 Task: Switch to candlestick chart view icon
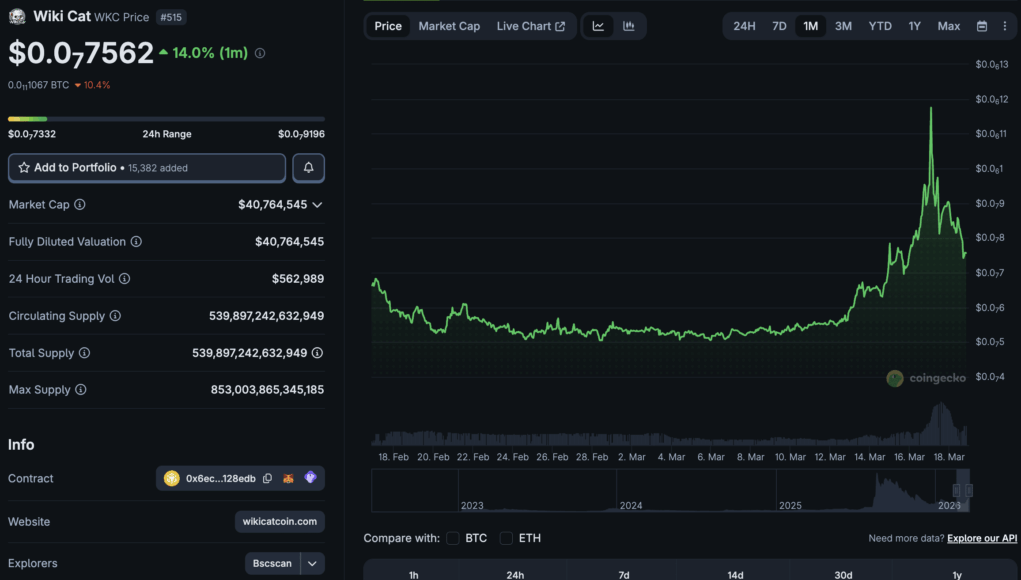pos(629,26)
